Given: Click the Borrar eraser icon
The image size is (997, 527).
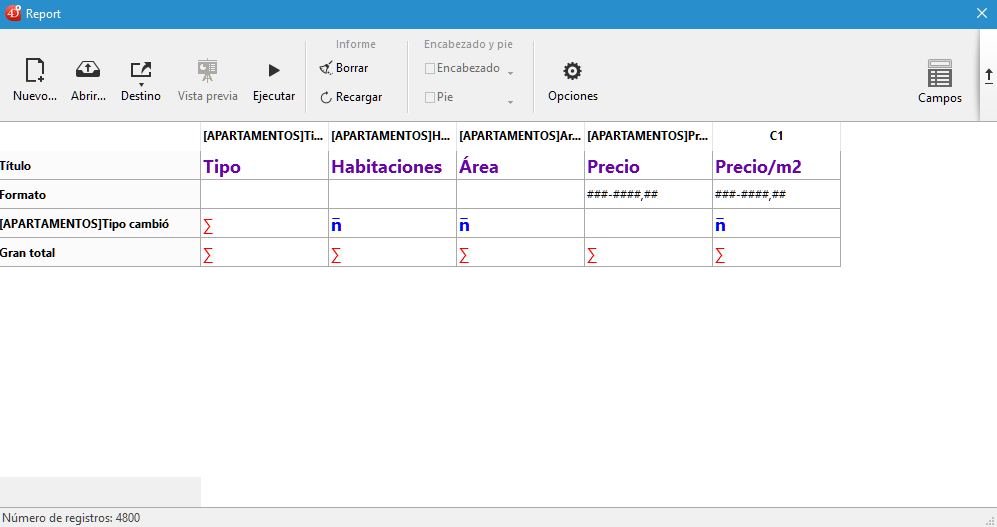Looking at the screenshot, I should click(326, 68).
